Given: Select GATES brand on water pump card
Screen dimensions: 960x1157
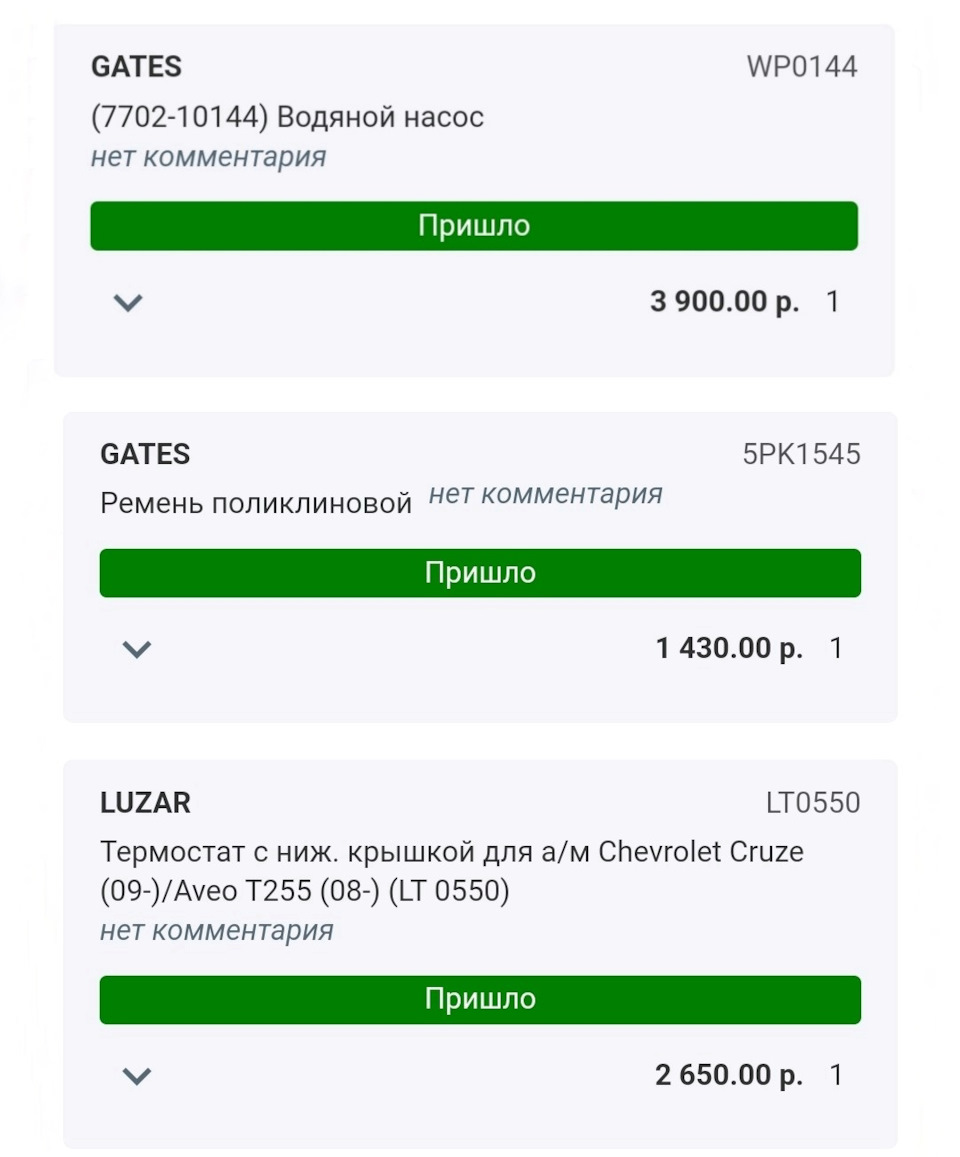Looking at the screenshot, I should point(136,67).
